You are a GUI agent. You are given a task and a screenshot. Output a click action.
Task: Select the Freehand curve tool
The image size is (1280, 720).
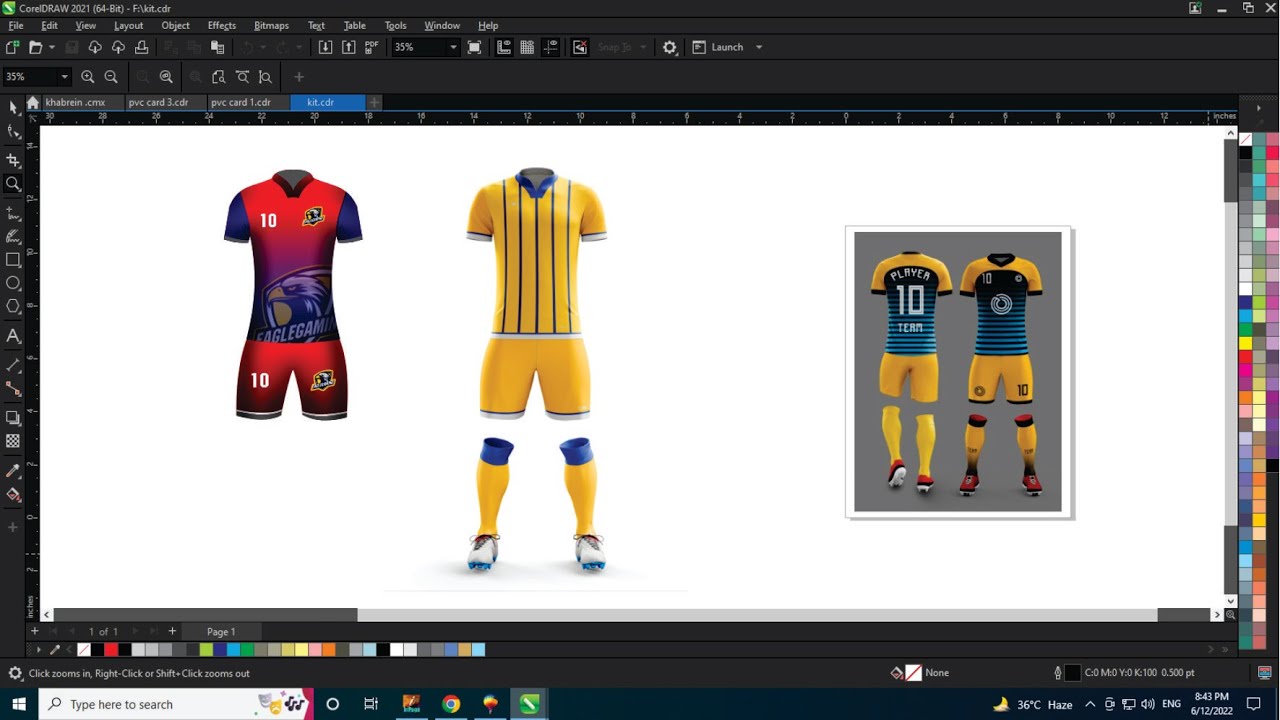[x=13, y=213]
